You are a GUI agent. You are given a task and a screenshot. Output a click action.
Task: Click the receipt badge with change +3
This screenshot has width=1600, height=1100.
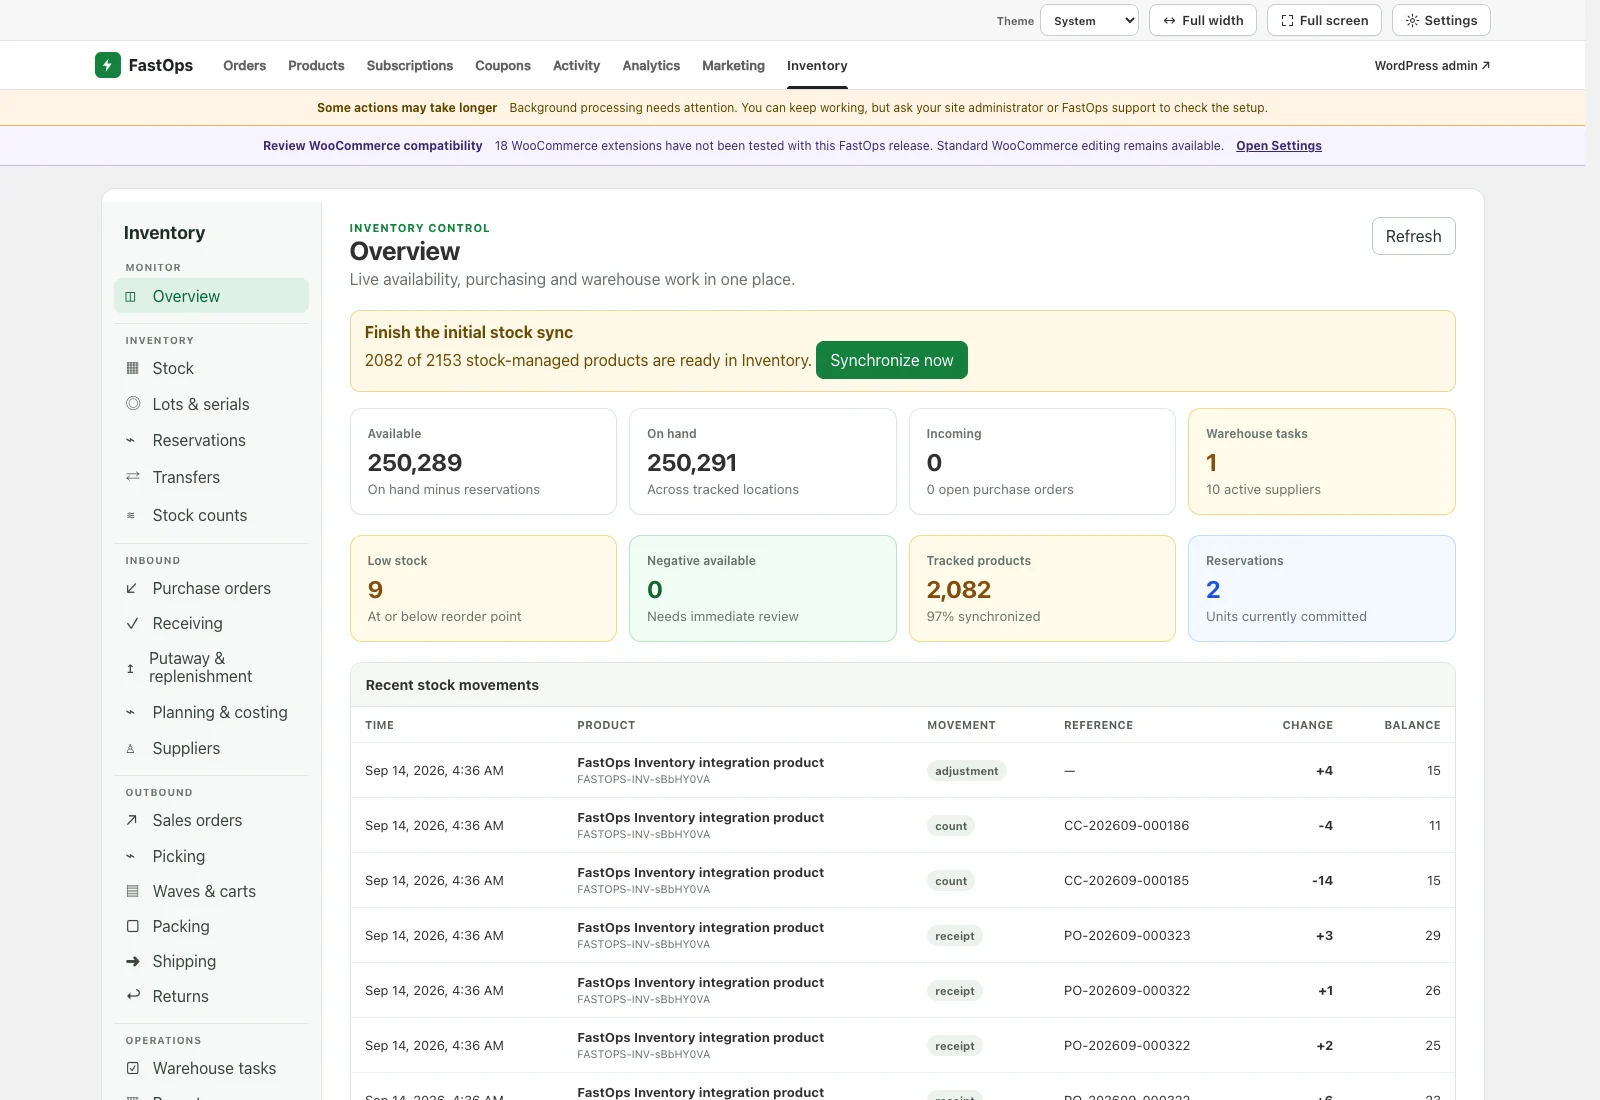click(955, 936)
